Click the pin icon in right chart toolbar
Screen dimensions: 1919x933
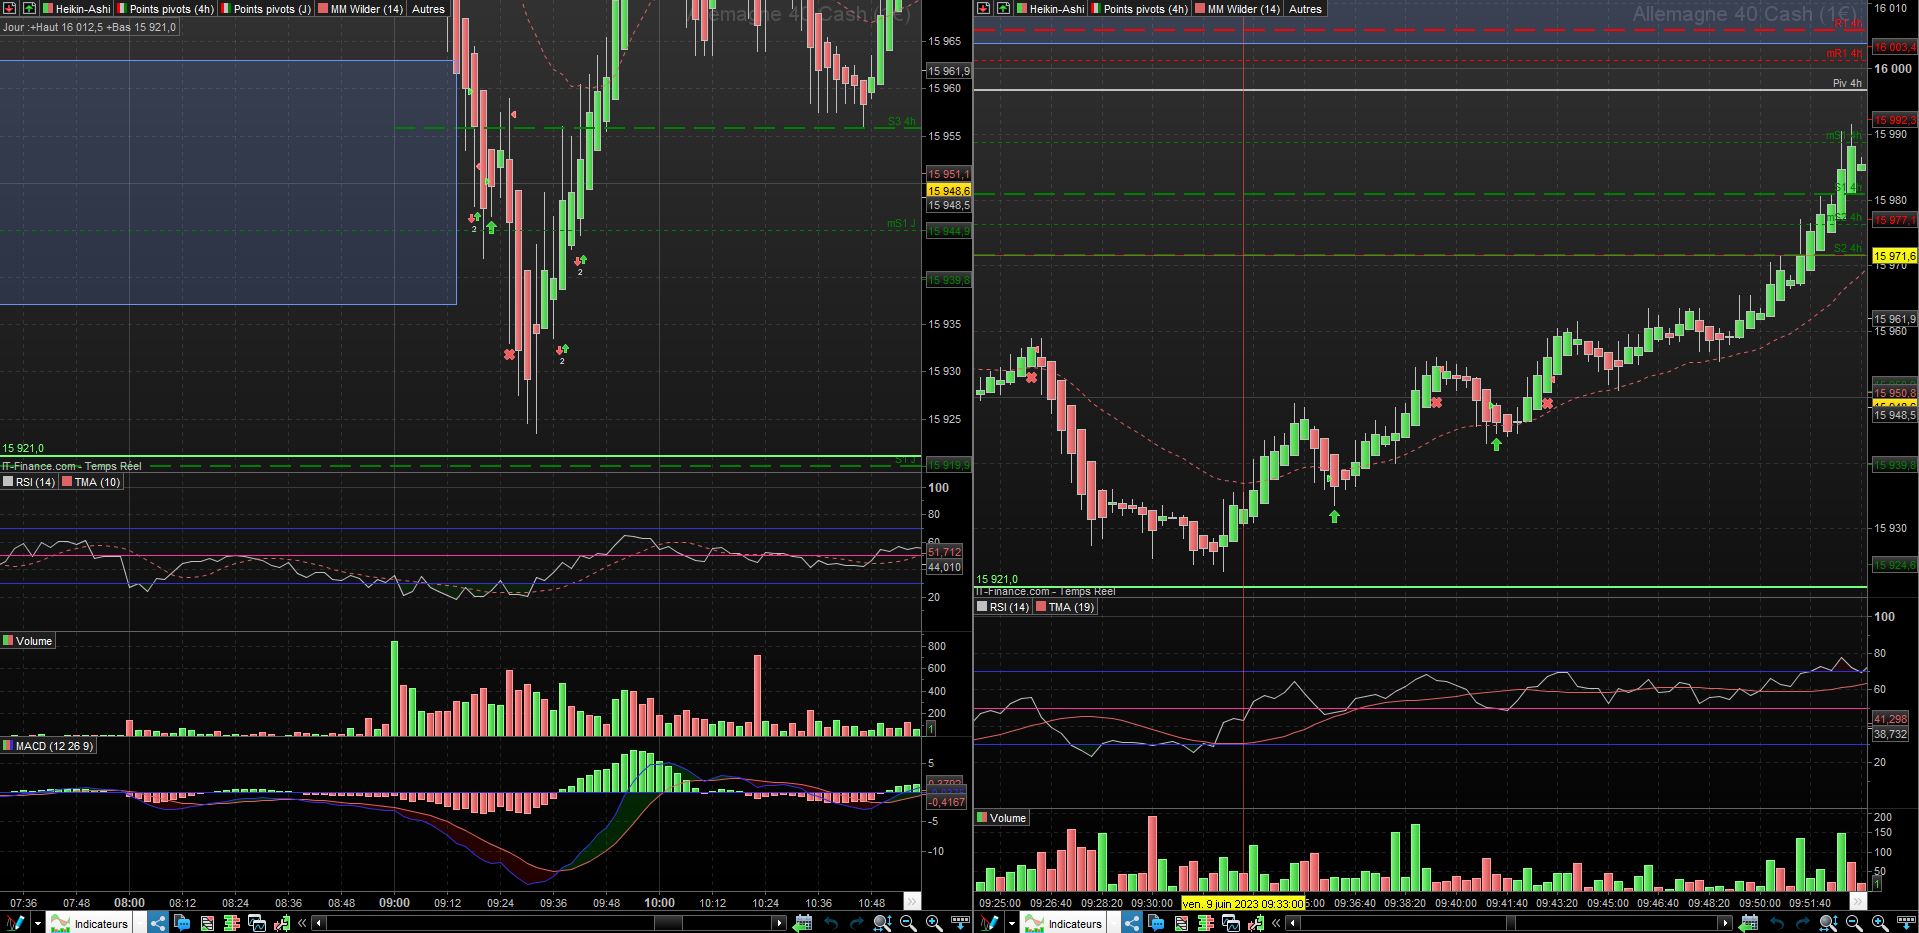(1906, 923)
